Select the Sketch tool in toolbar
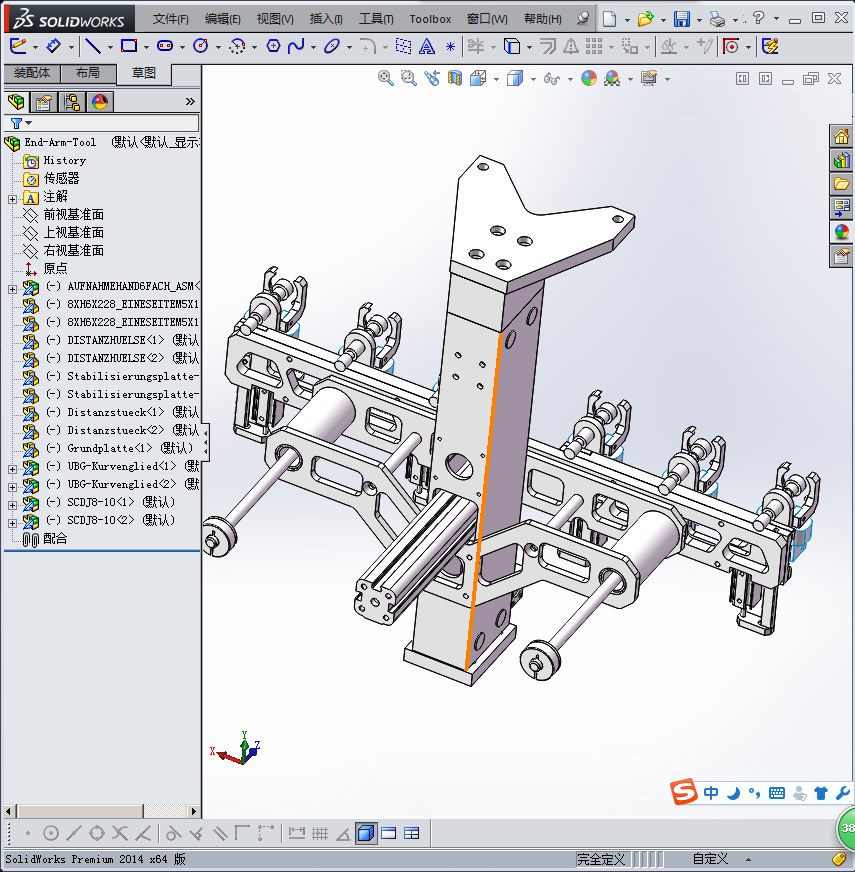Viewport: 855px width, 872px height. [18, 46]
